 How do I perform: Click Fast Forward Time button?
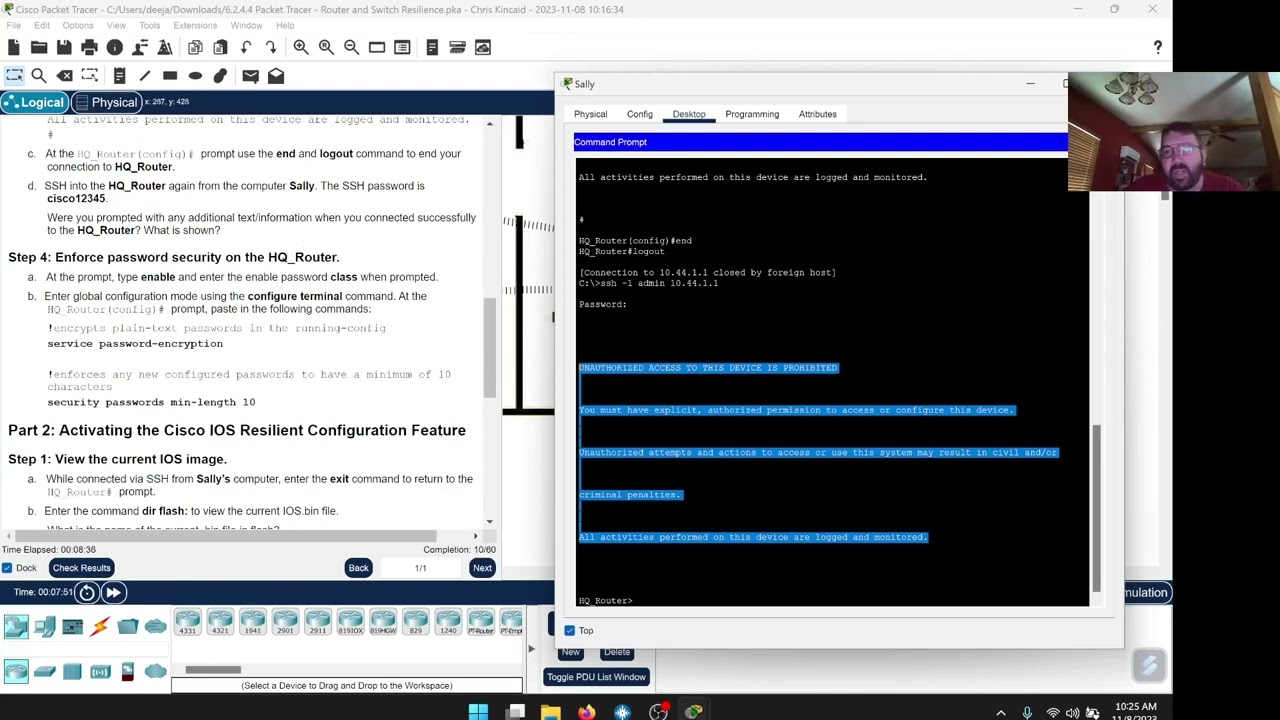point(113,593)
